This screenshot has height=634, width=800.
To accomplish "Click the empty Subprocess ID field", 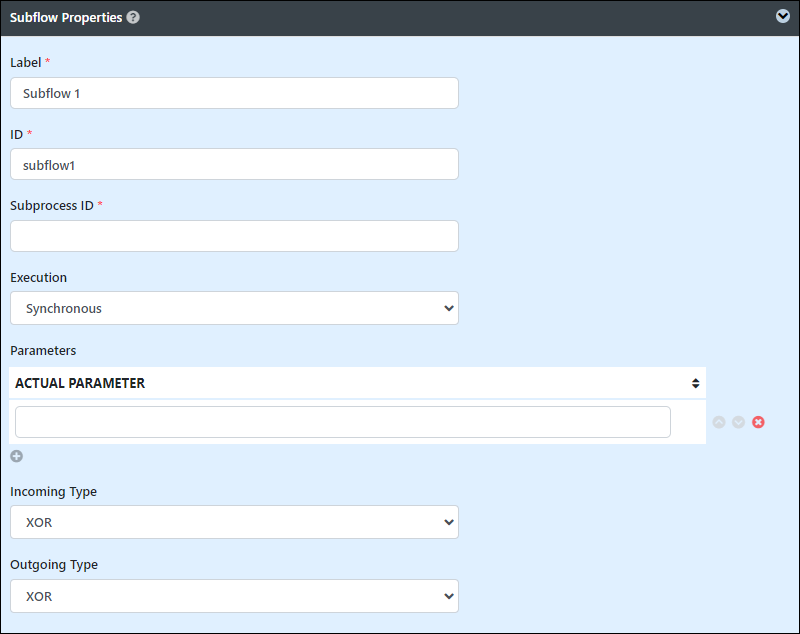I will (234, 236).
